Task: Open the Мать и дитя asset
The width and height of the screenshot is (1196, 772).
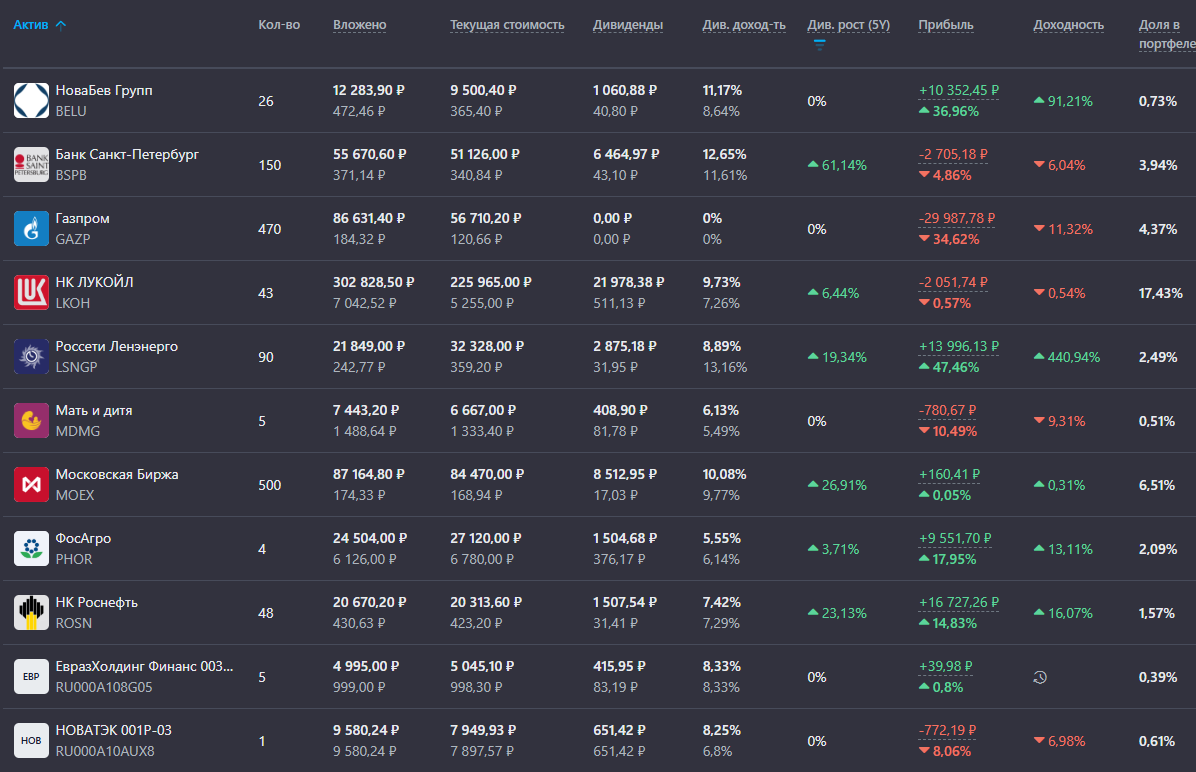Action: pyautogui.click(x=93, y=410)
